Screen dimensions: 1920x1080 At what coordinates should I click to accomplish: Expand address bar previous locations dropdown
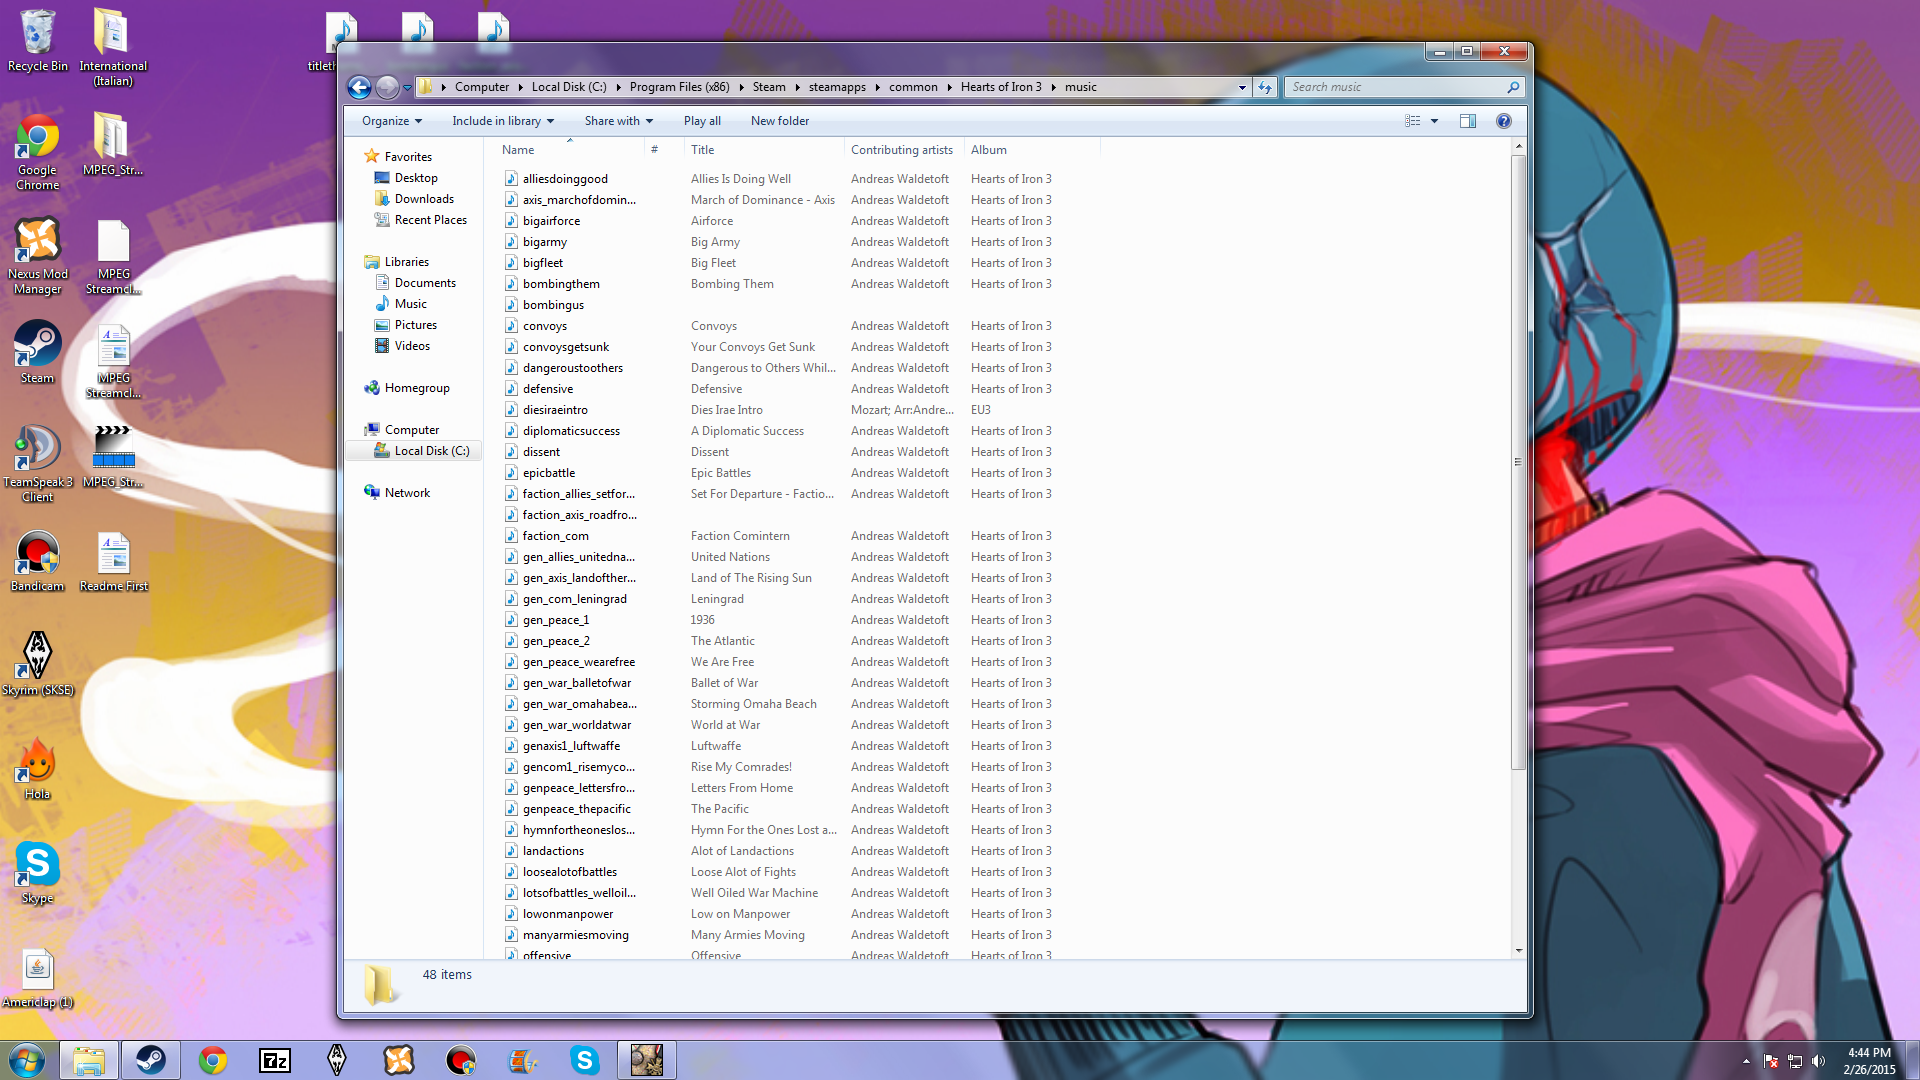pos(1242,87)
